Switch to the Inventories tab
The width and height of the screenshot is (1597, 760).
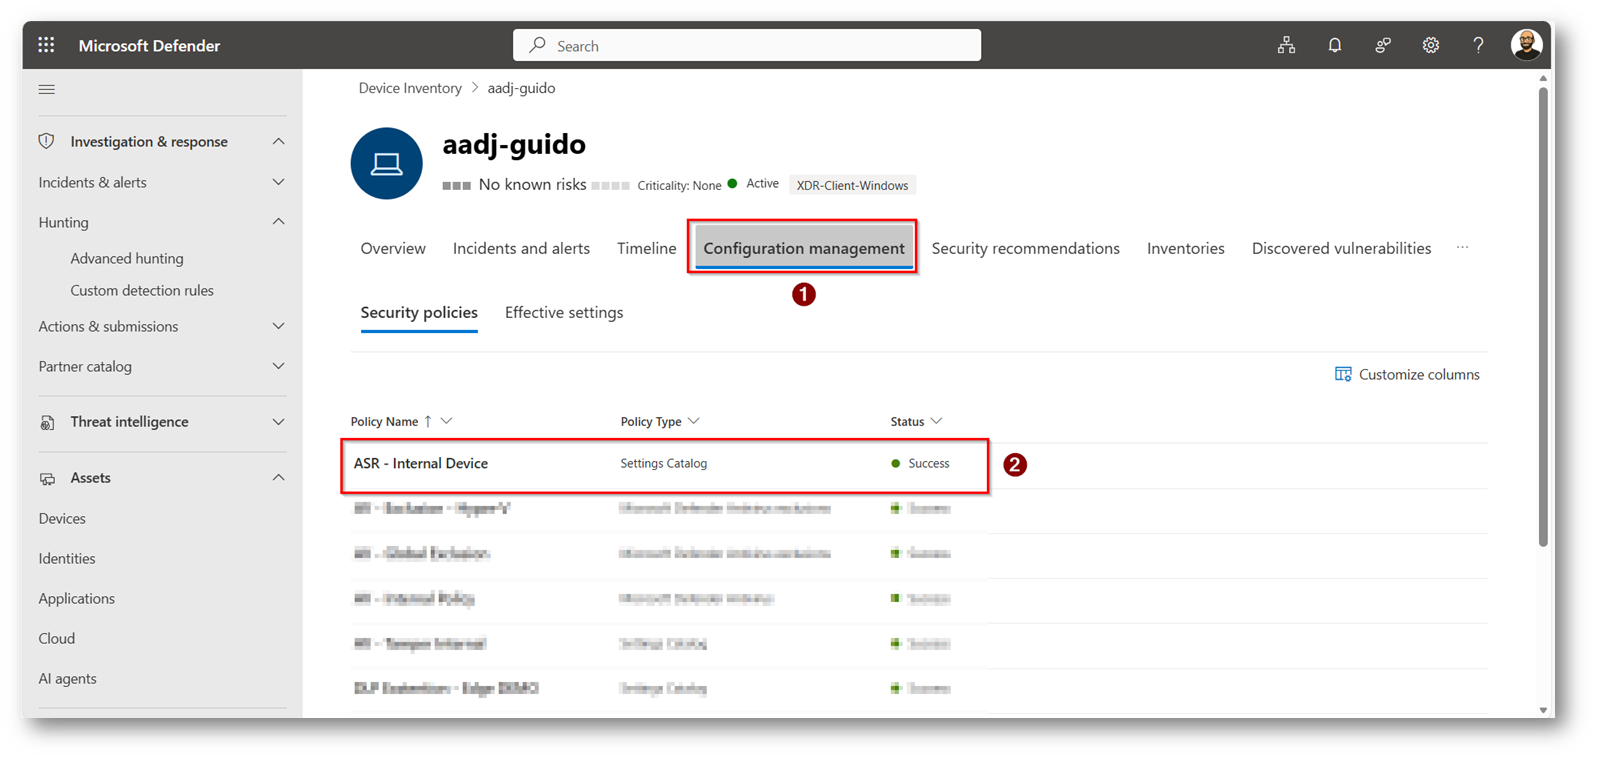[x=1185, y=248]
